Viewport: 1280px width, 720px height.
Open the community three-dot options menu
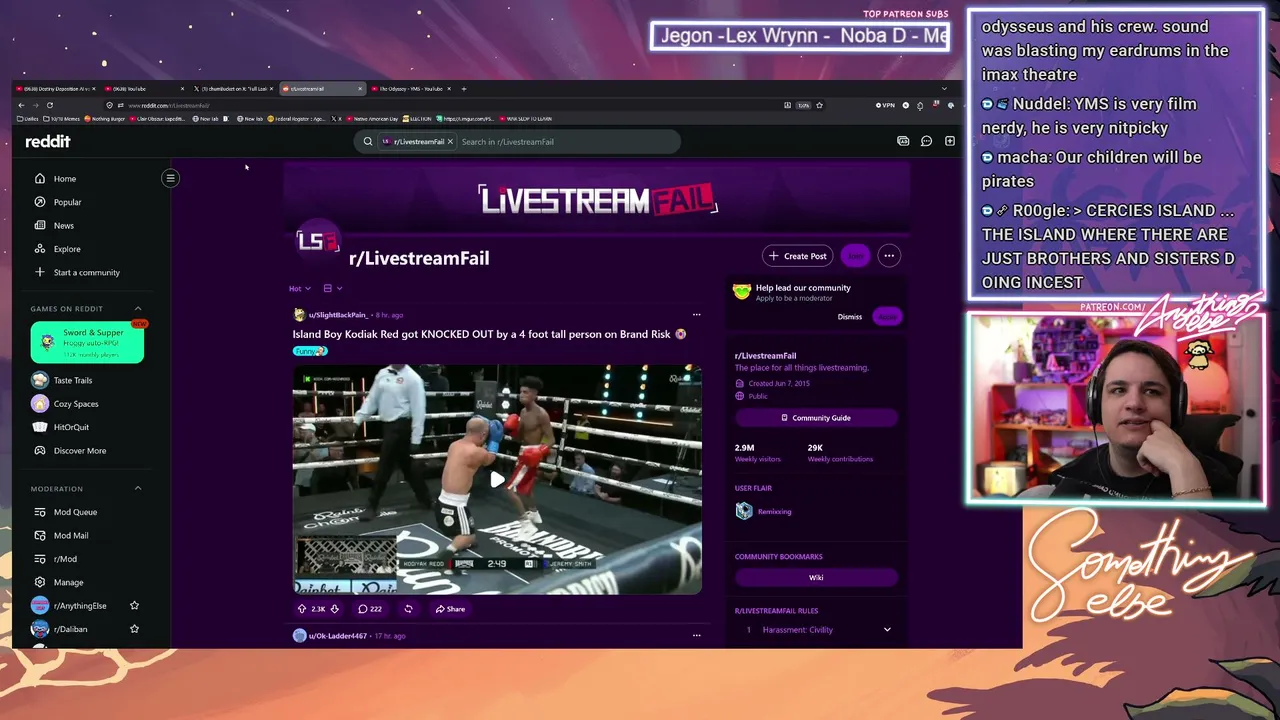click(888, 256)
